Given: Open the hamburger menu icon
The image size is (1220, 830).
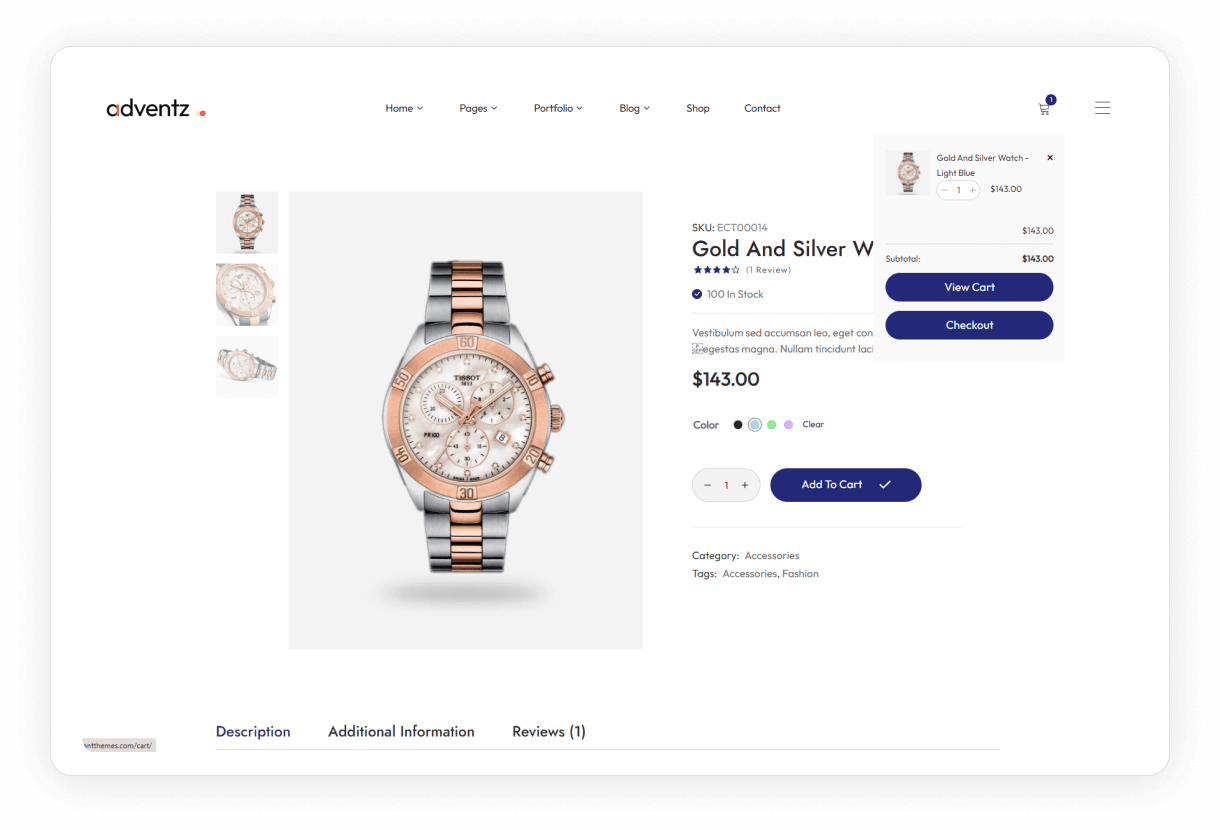Looking at the screenshot, I should (1102, 108).
